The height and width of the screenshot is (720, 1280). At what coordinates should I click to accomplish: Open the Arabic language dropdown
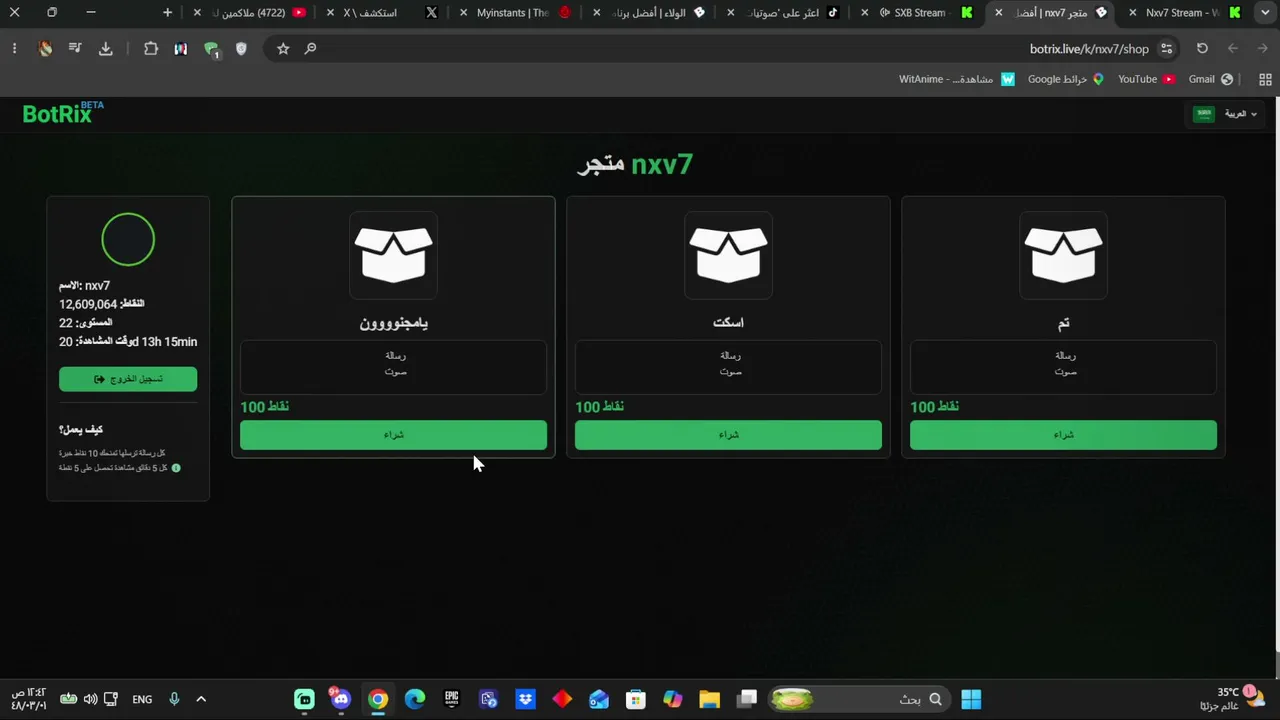(1225, 114)
